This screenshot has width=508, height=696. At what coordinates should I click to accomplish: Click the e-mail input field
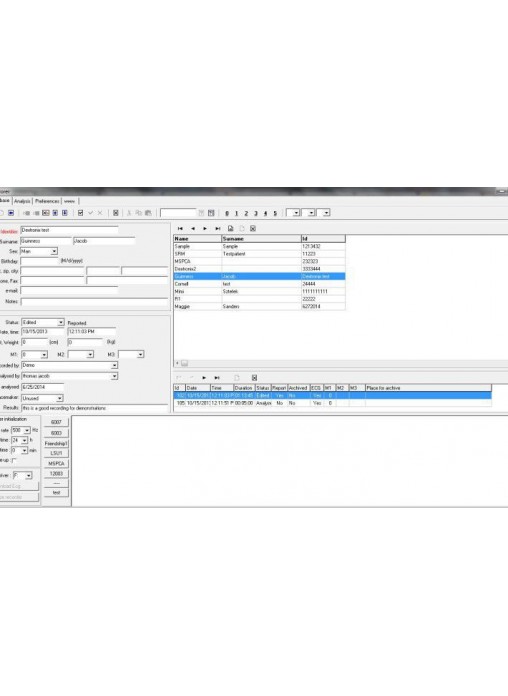click(69, 290)
